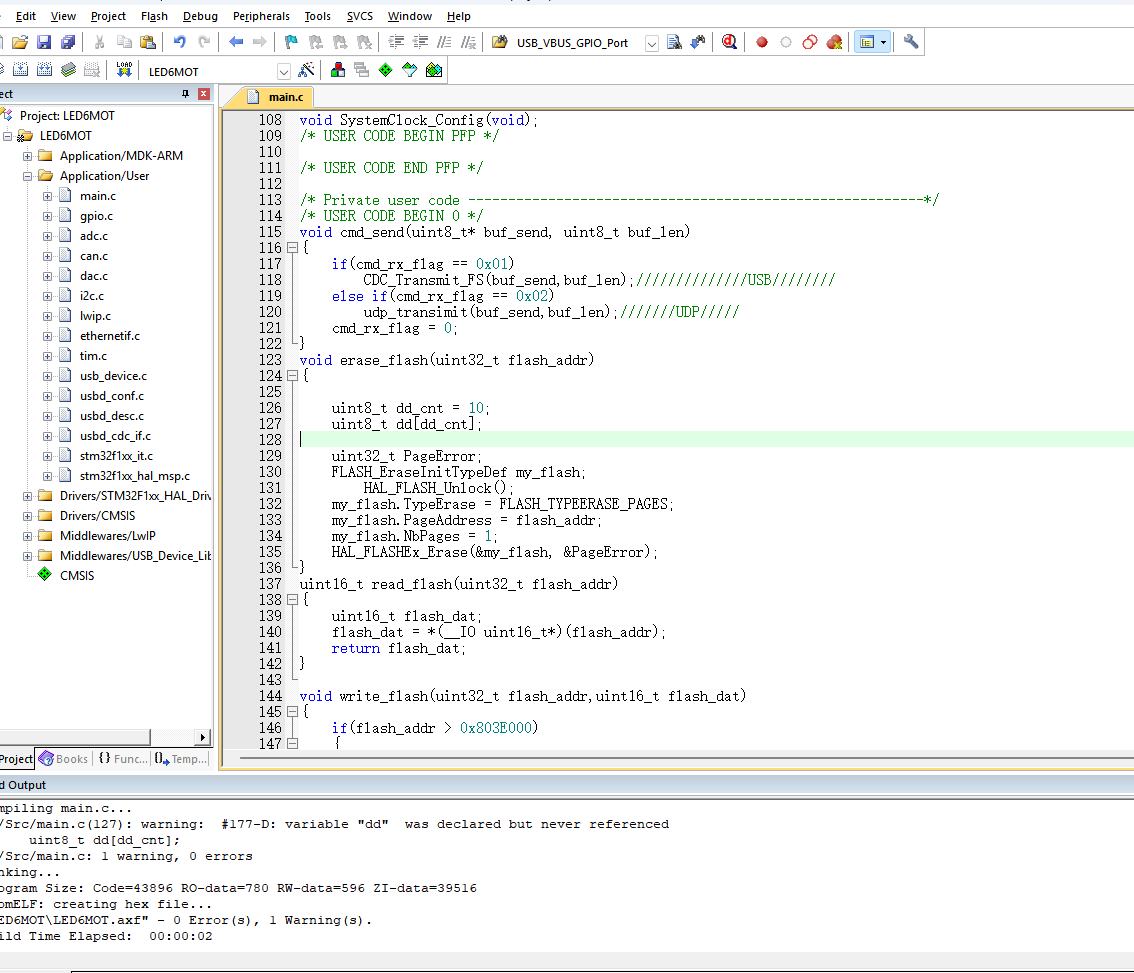Viewport: 1134px width, 973px height.
Task: Start/Stop Debug Session icon
Action: point(729,43)
